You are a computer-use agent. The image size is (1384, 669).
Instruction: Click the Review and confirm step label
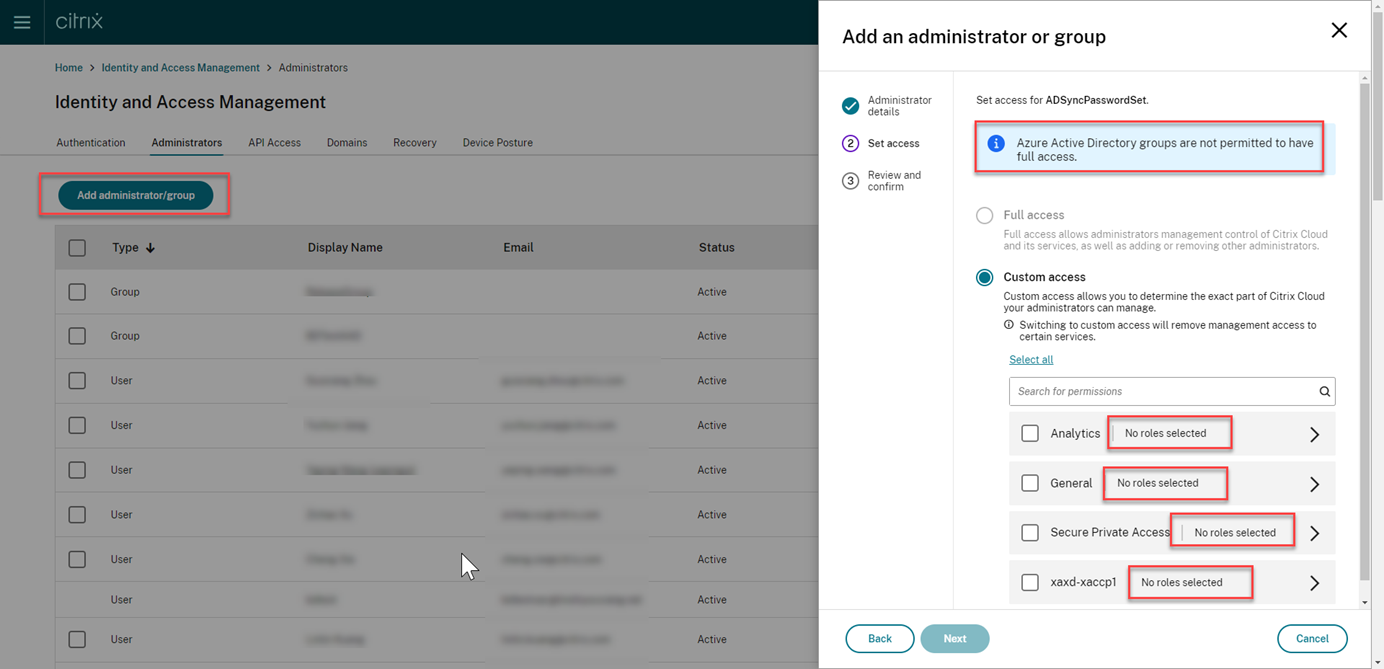click(895, 181)
